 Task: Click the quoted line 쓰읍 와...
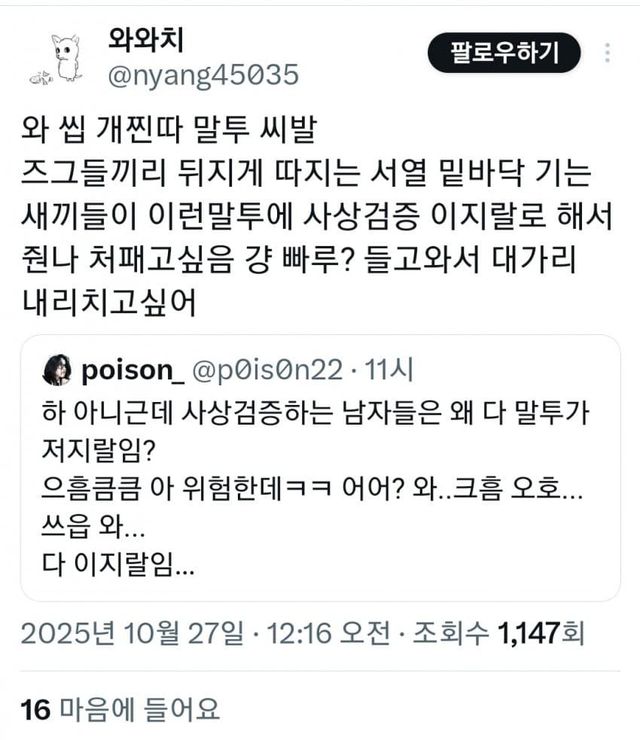[x=93, y=526]
